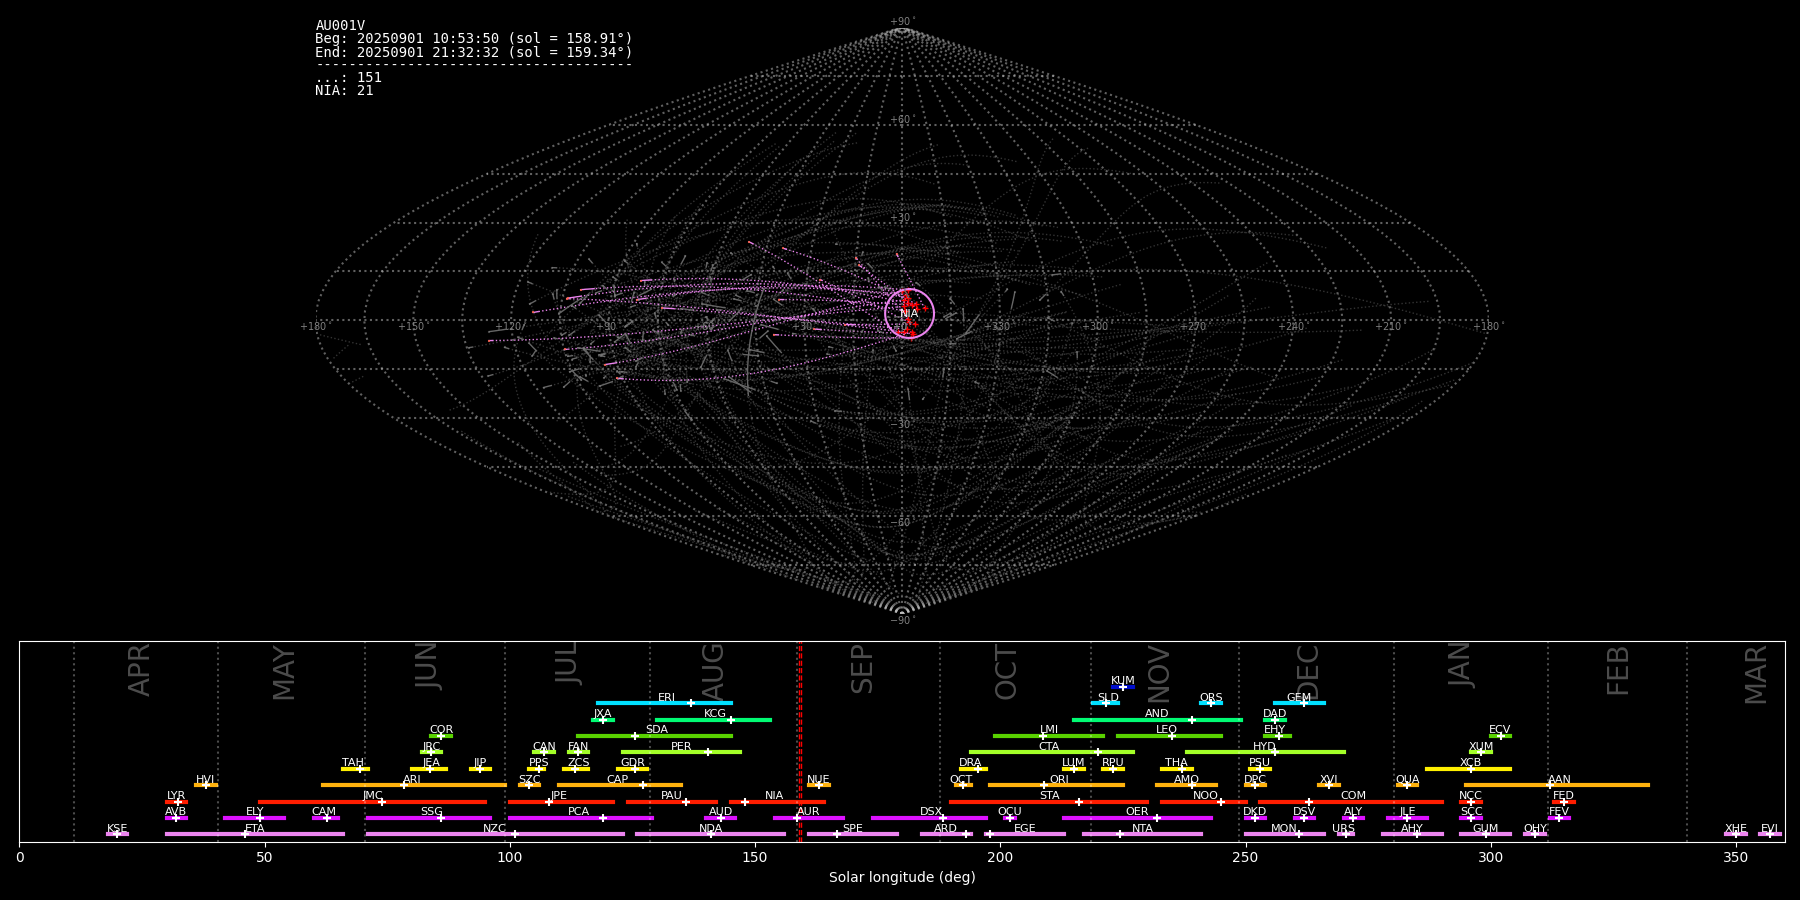Click the STA shower label
1800x900 pixels.
pyautogui.click(x=1050, y=795)
